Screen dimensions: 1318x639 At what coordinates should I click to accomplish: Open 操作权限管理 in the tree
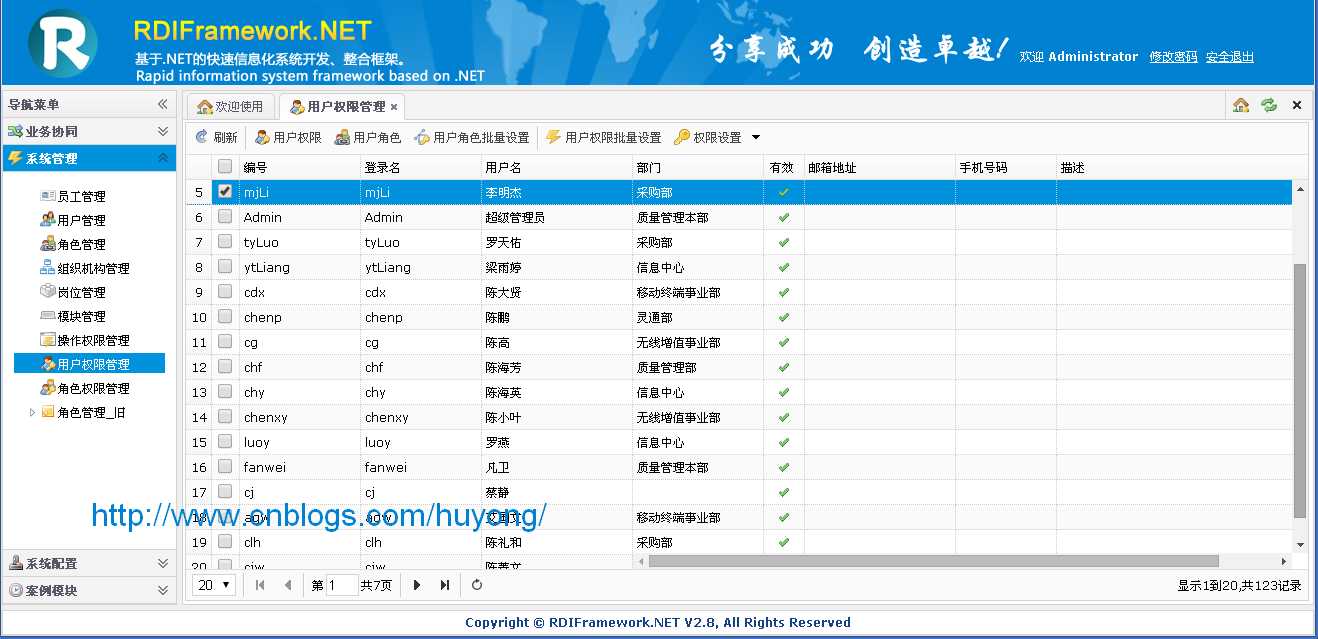point(93,340)
